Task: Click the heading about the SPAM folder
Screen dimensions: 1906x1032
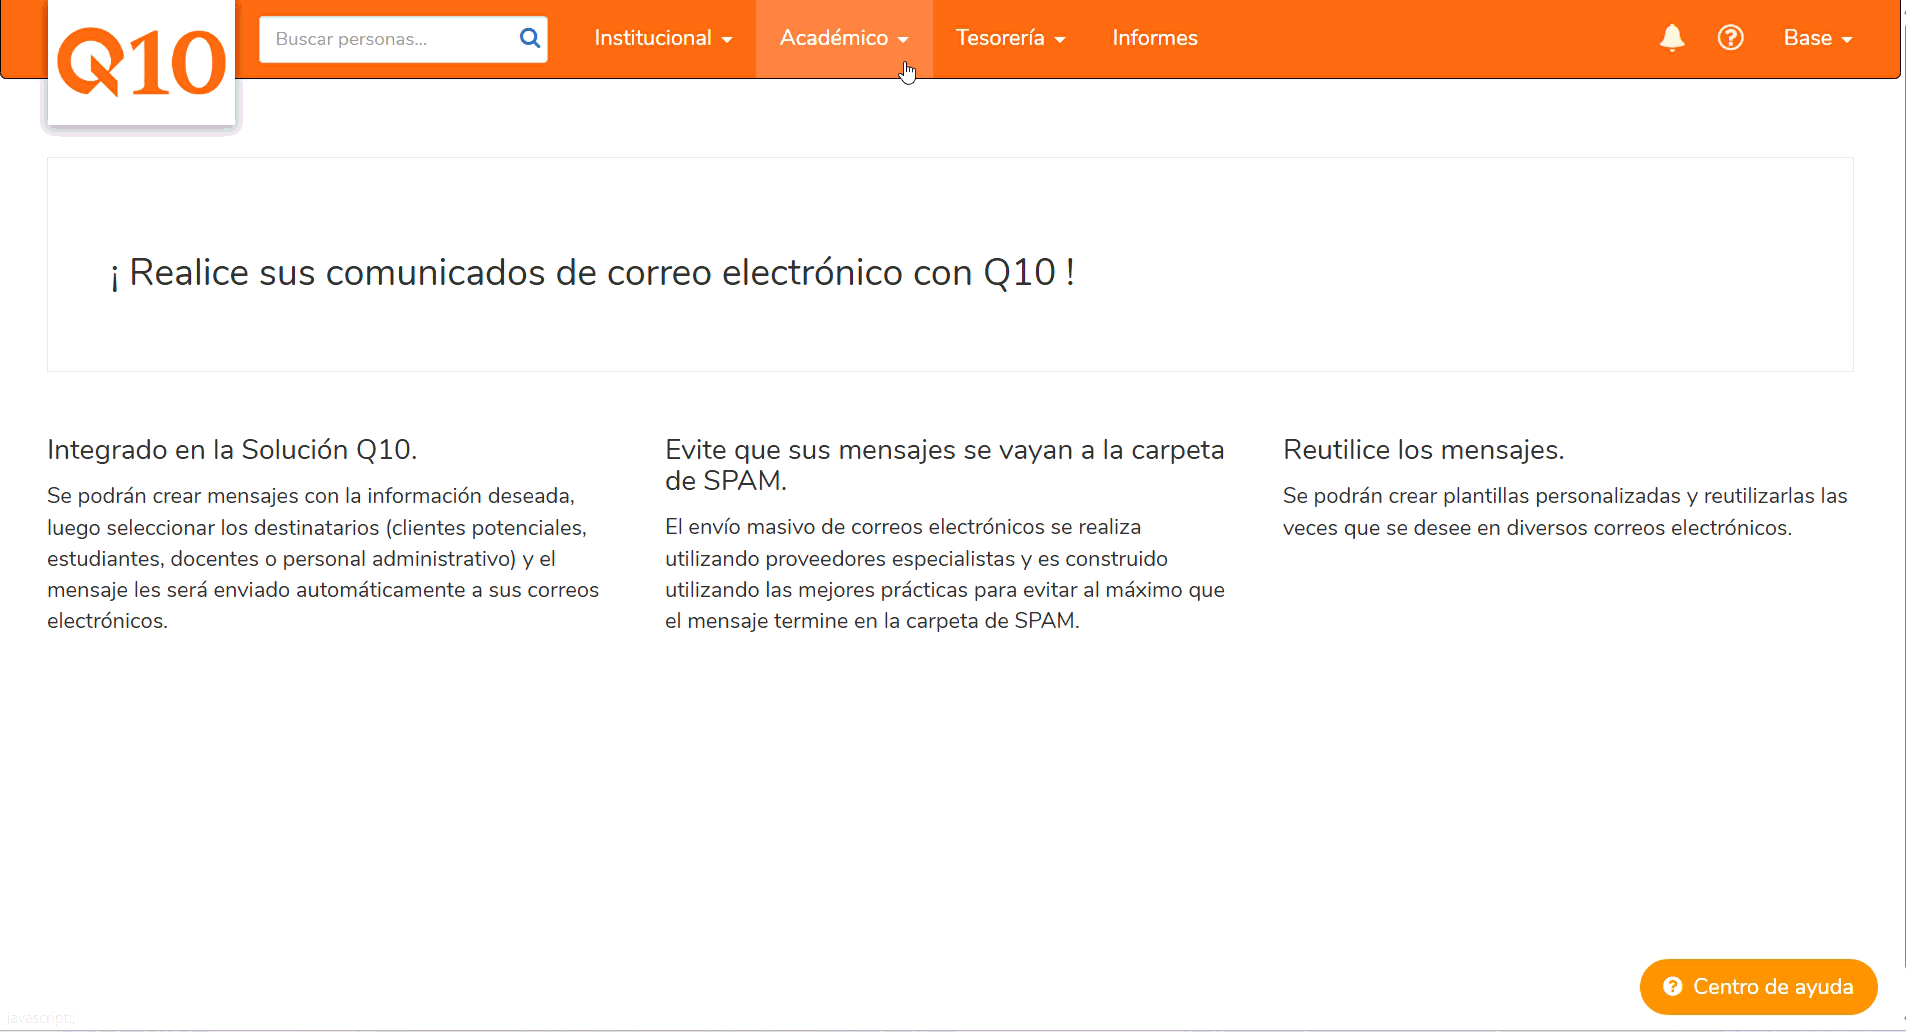Action: pos(945,465)
